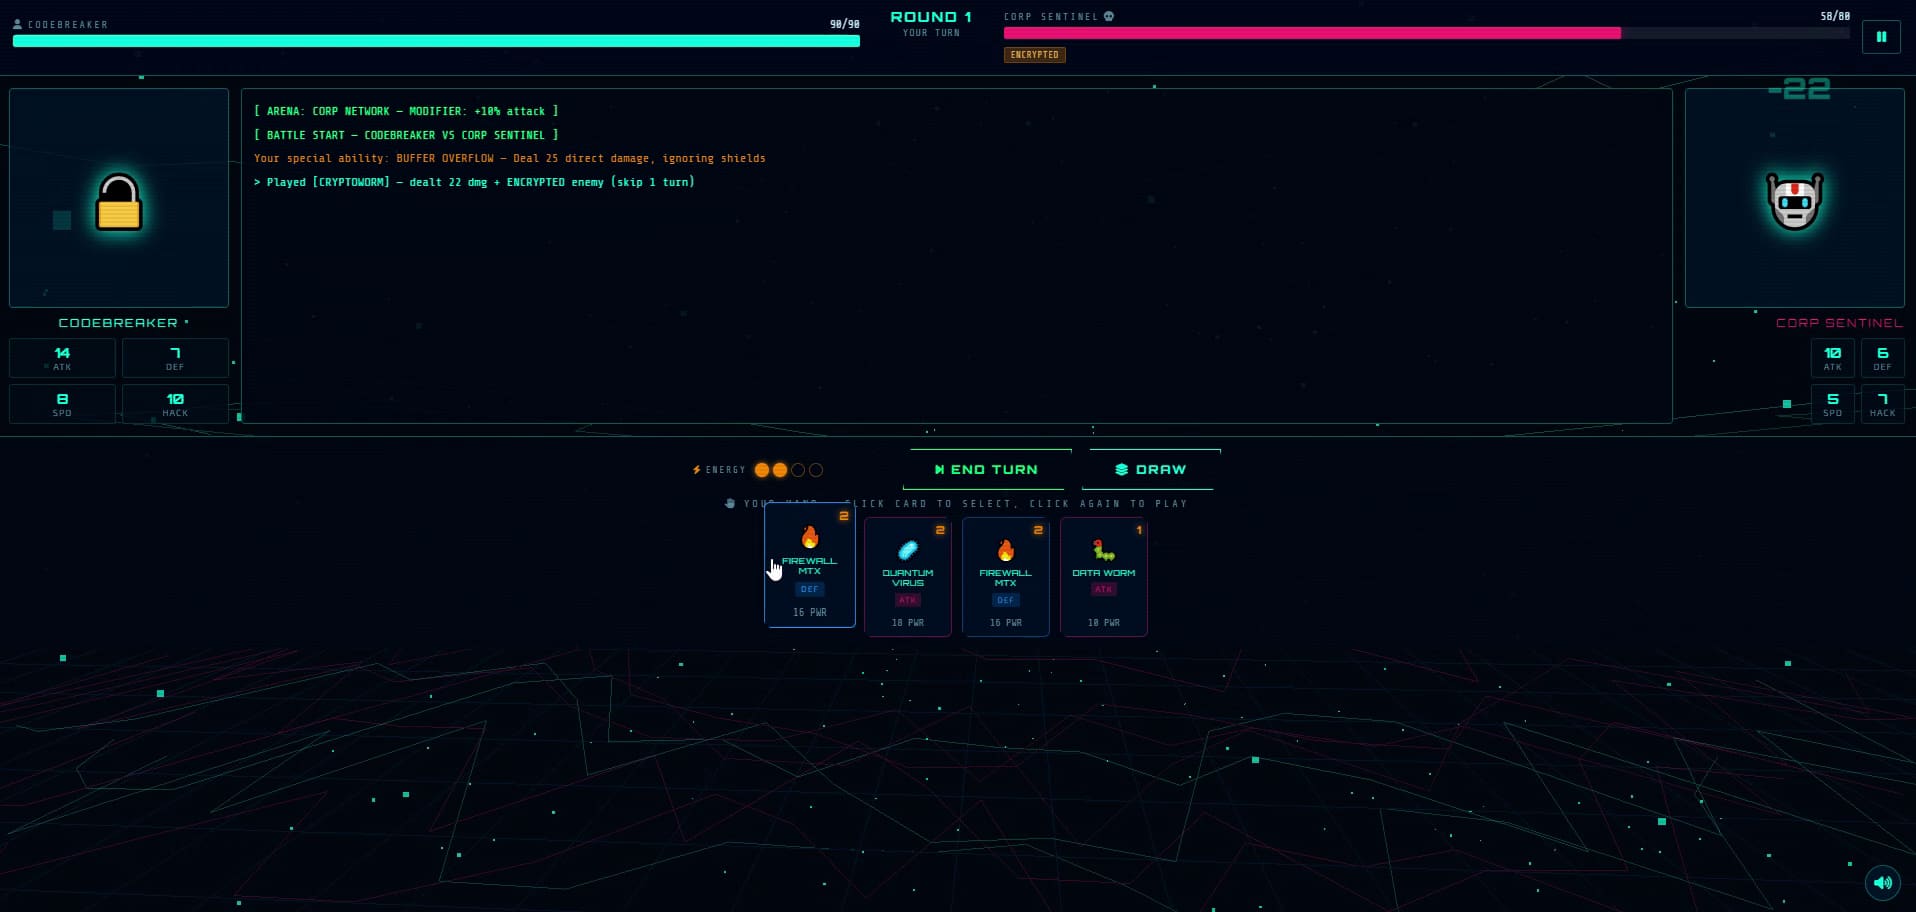Click the CODEBREAKER name under padlock
Screen dimensions: 1916x912
pos(118,323)
